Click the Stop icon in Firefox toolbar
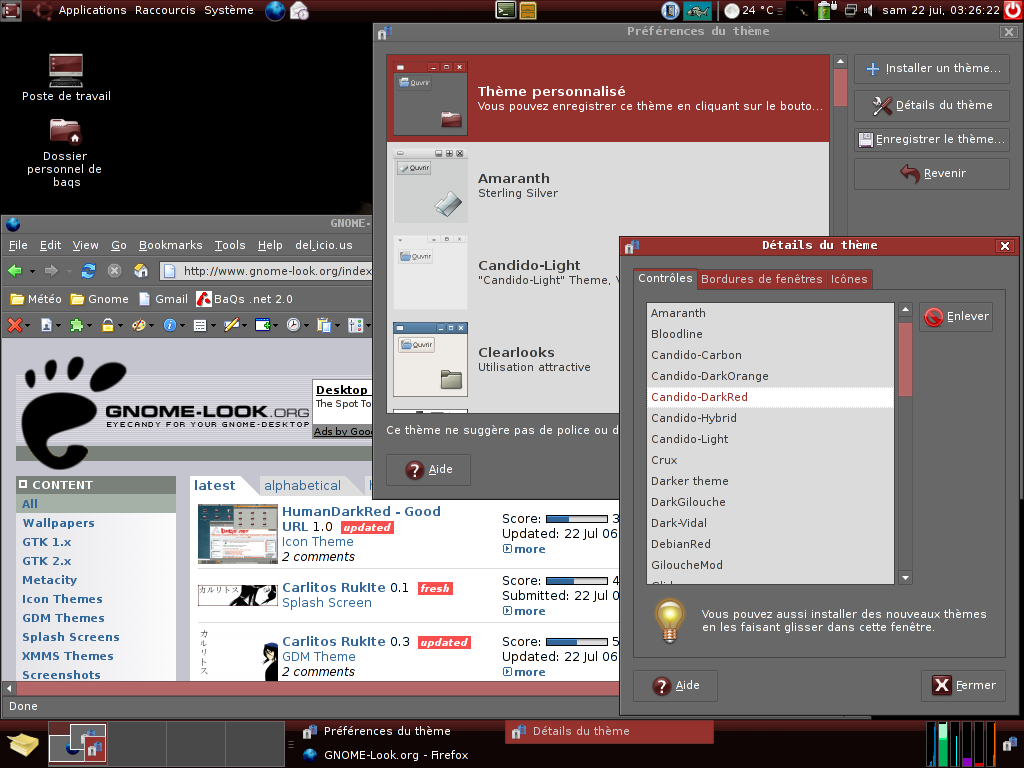The height and width of the screenshot is (768, 1024). pyautogui.click(x=114, y=270)
